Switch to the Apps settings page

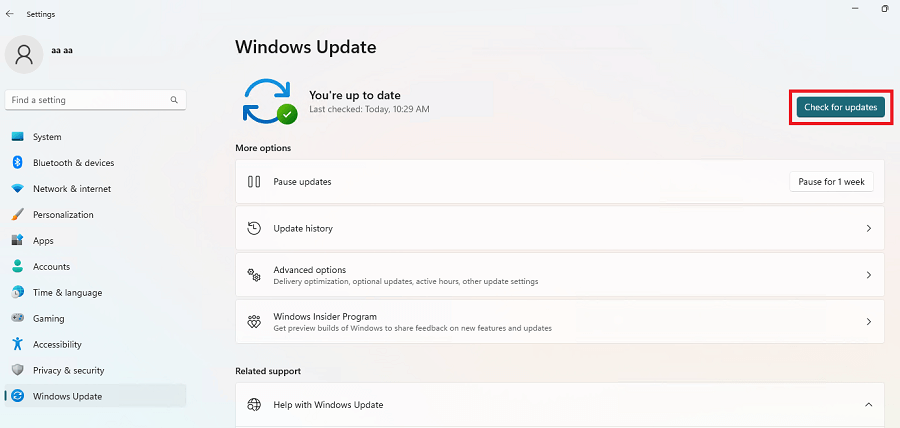pyautogui.click(x=43, y=241)
